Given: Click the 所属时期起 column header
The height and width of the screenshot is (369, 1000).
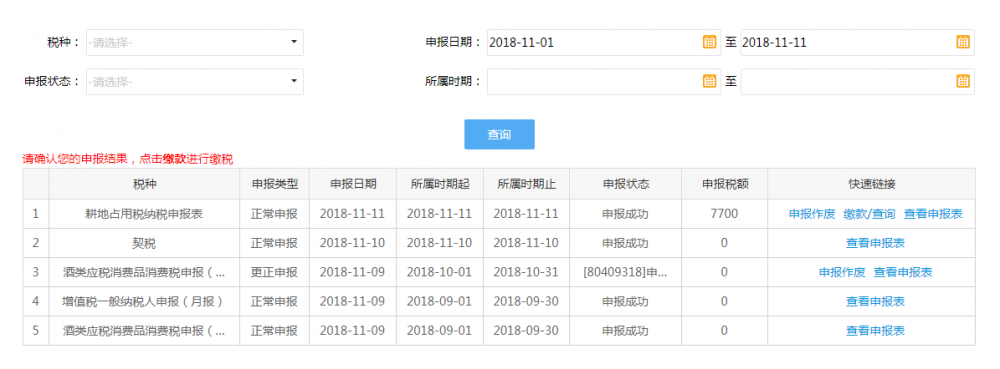Looking at the screenshot, I should pyautogui.click(x=439, y=184).
